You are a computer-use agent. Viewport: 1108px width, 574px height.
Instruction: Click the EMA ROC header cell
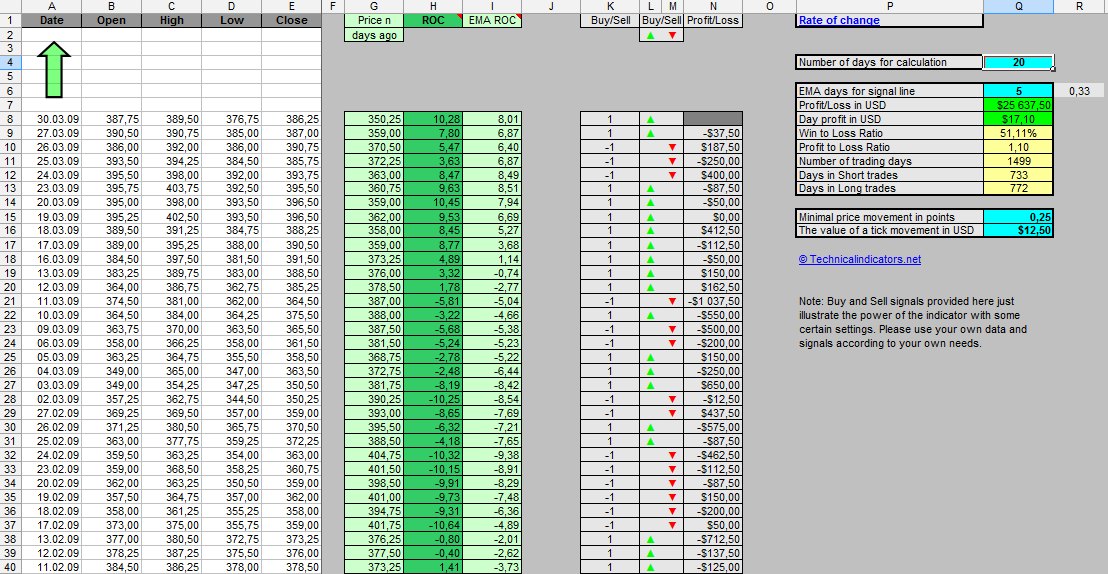click(492, 20)
